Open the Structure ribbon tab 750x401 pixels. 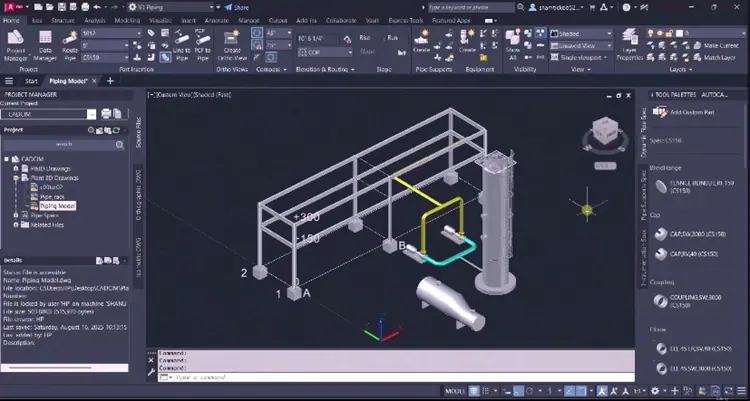(63, 21)
